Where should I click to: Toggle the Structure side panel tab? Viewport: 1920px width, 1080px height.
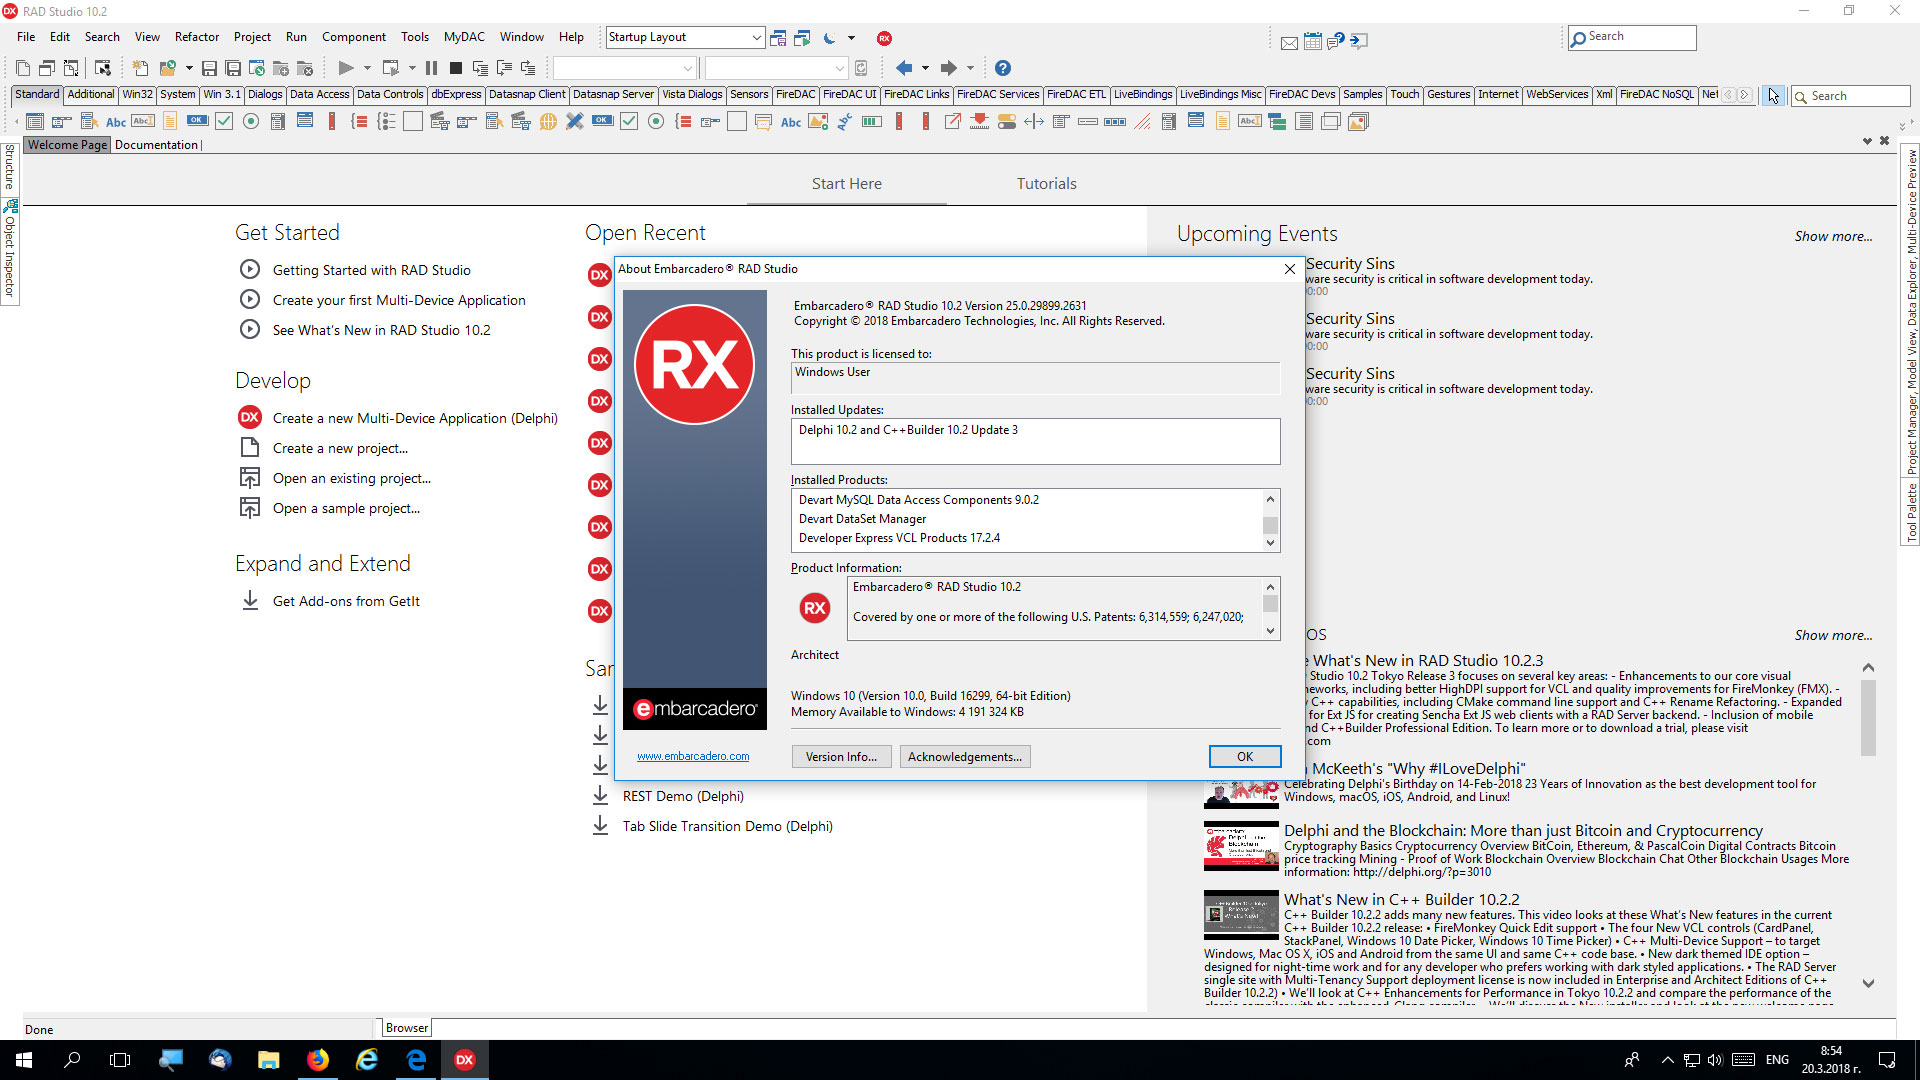[9, 166]
